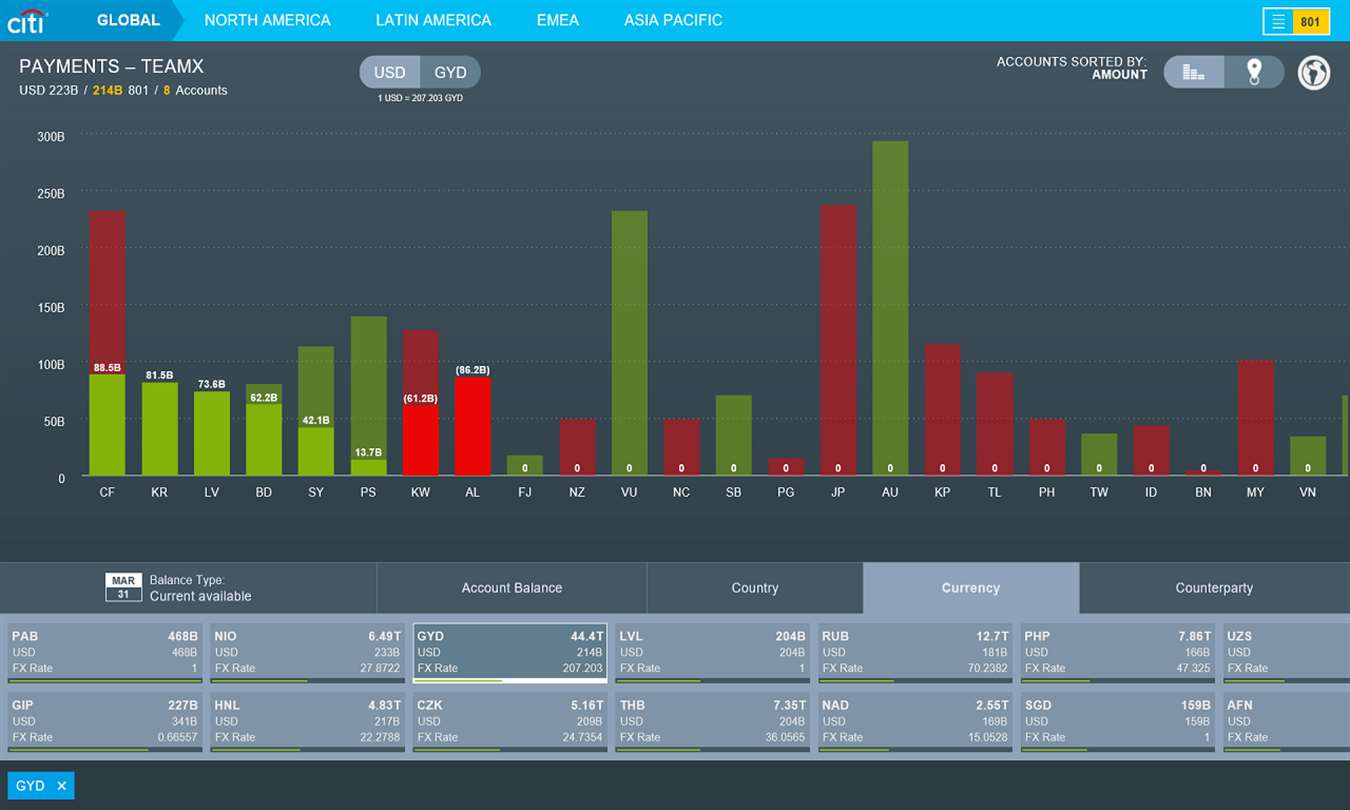Select the PAB currency card
1350x810 pixels.
click(105, 654)
